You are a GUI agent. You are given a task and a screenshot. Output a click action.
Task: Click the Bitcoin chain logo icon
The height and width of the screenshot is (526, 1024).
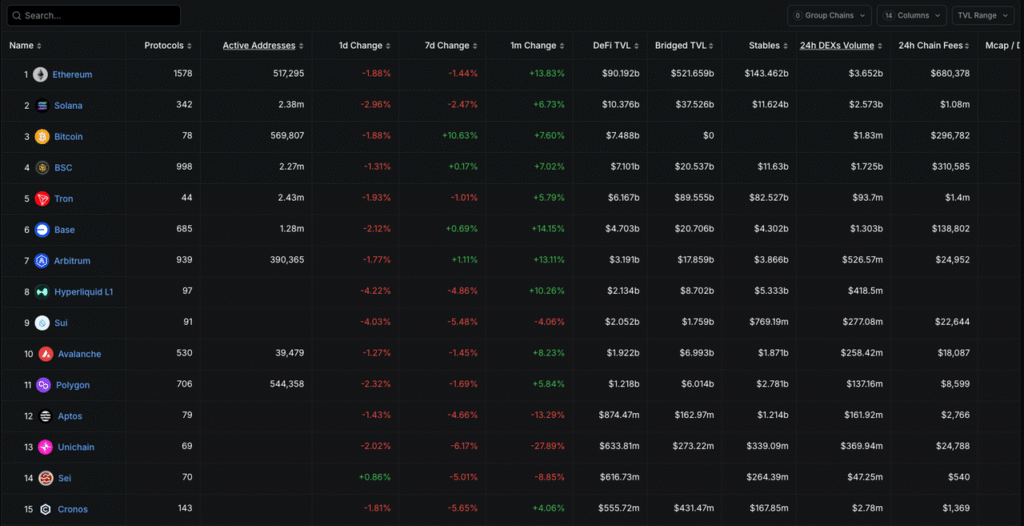(42, 137)
